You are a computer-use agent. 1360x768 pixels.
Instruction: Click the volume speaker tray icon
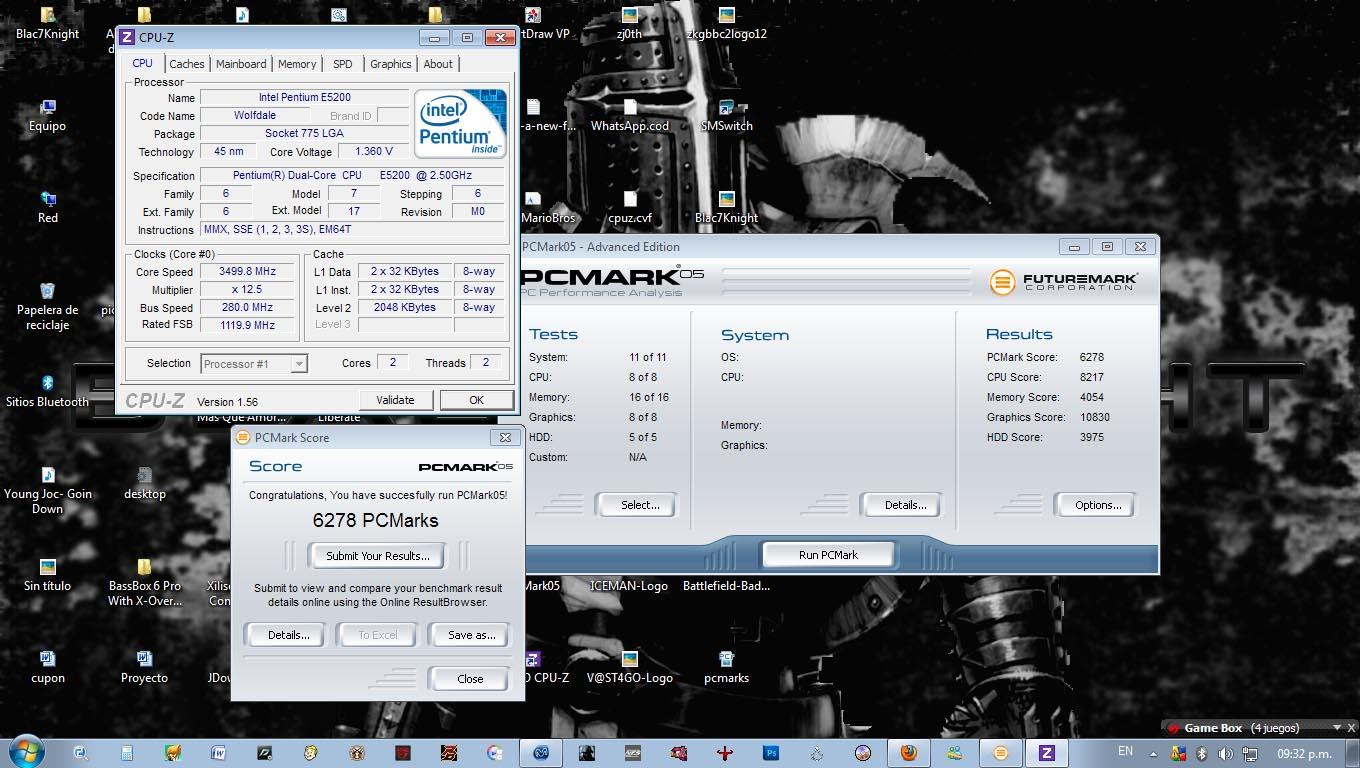pyautogui.click(x=1225, y=753)
